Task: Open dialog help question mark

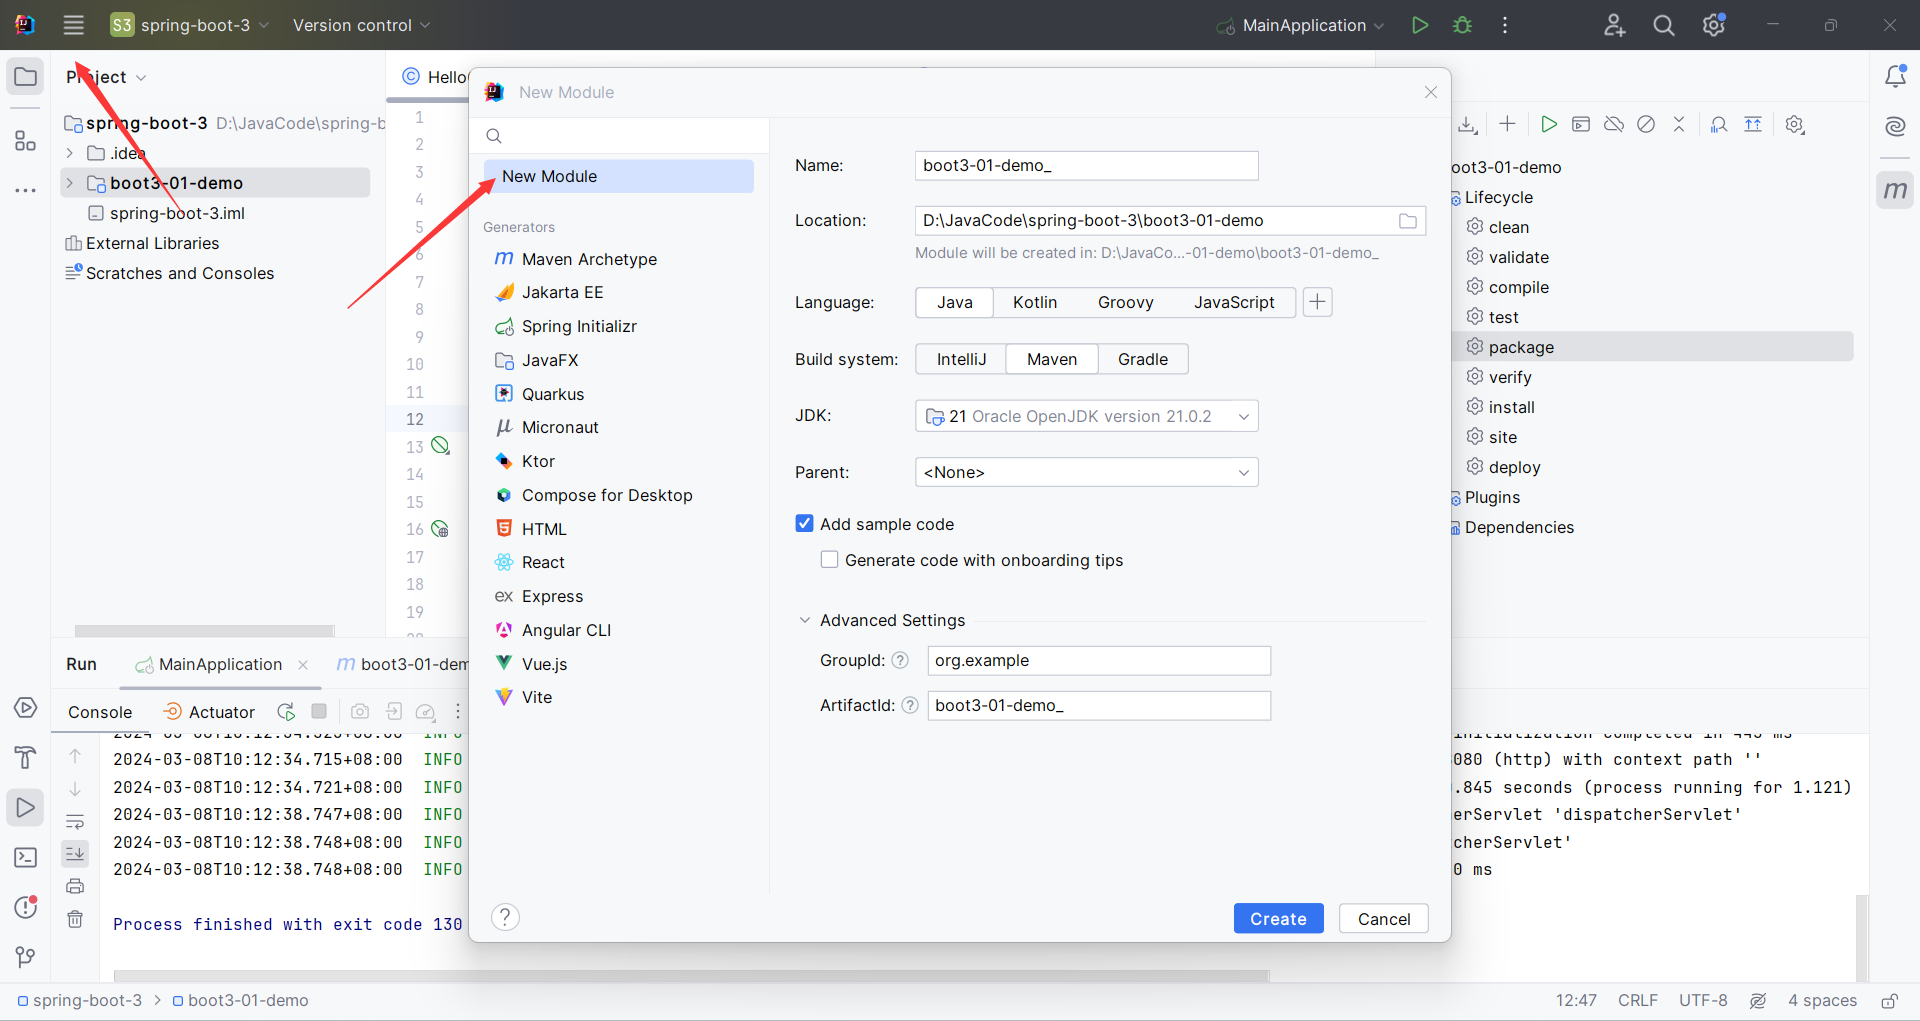Action: click(505, 917)
